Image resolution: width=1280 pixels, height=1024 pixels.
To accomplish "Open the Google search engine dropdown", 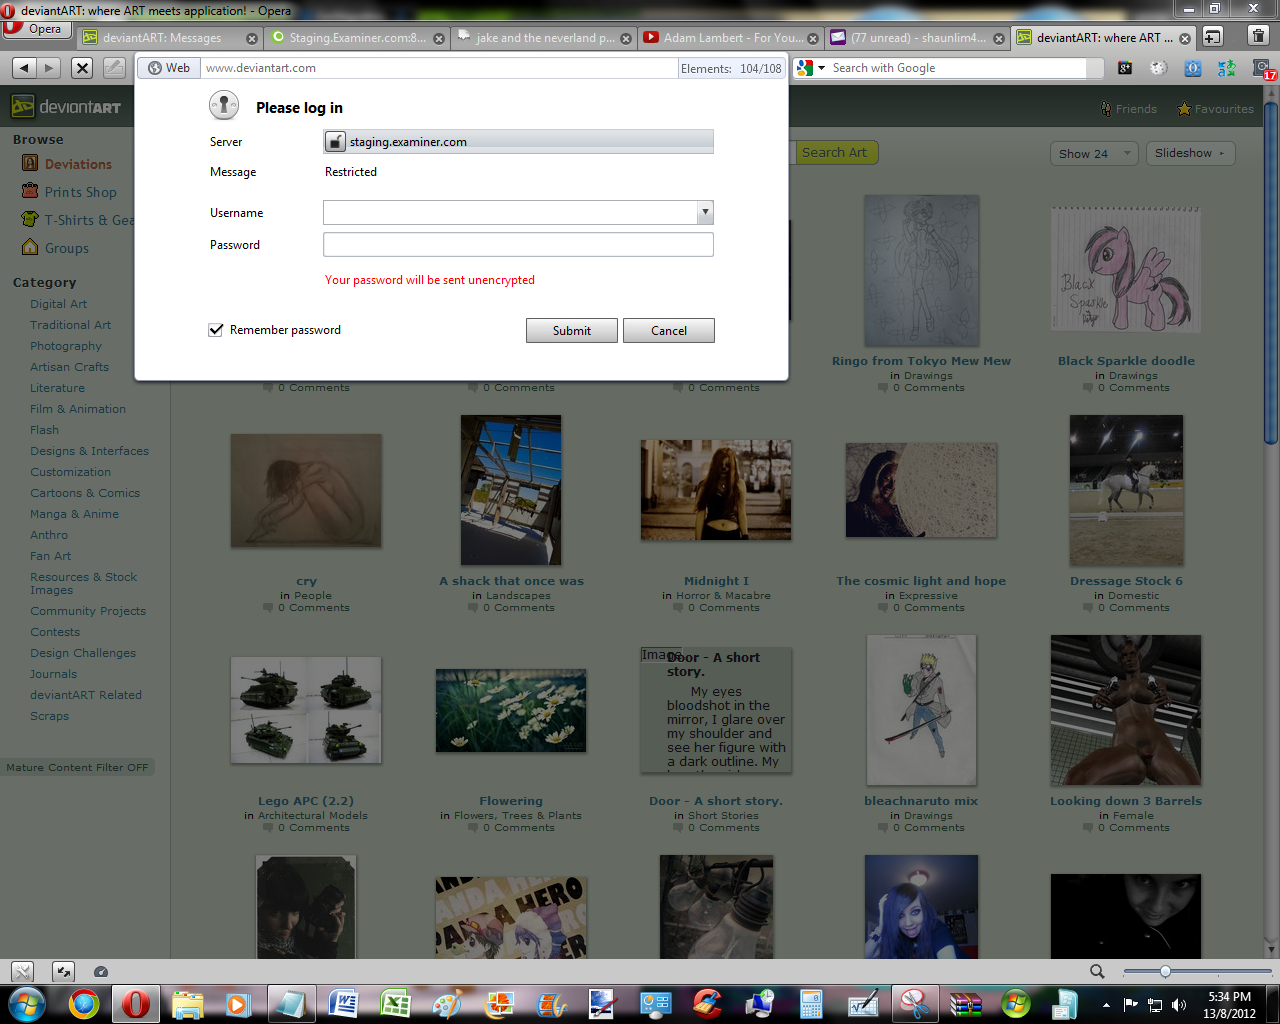I will point(811,68).
